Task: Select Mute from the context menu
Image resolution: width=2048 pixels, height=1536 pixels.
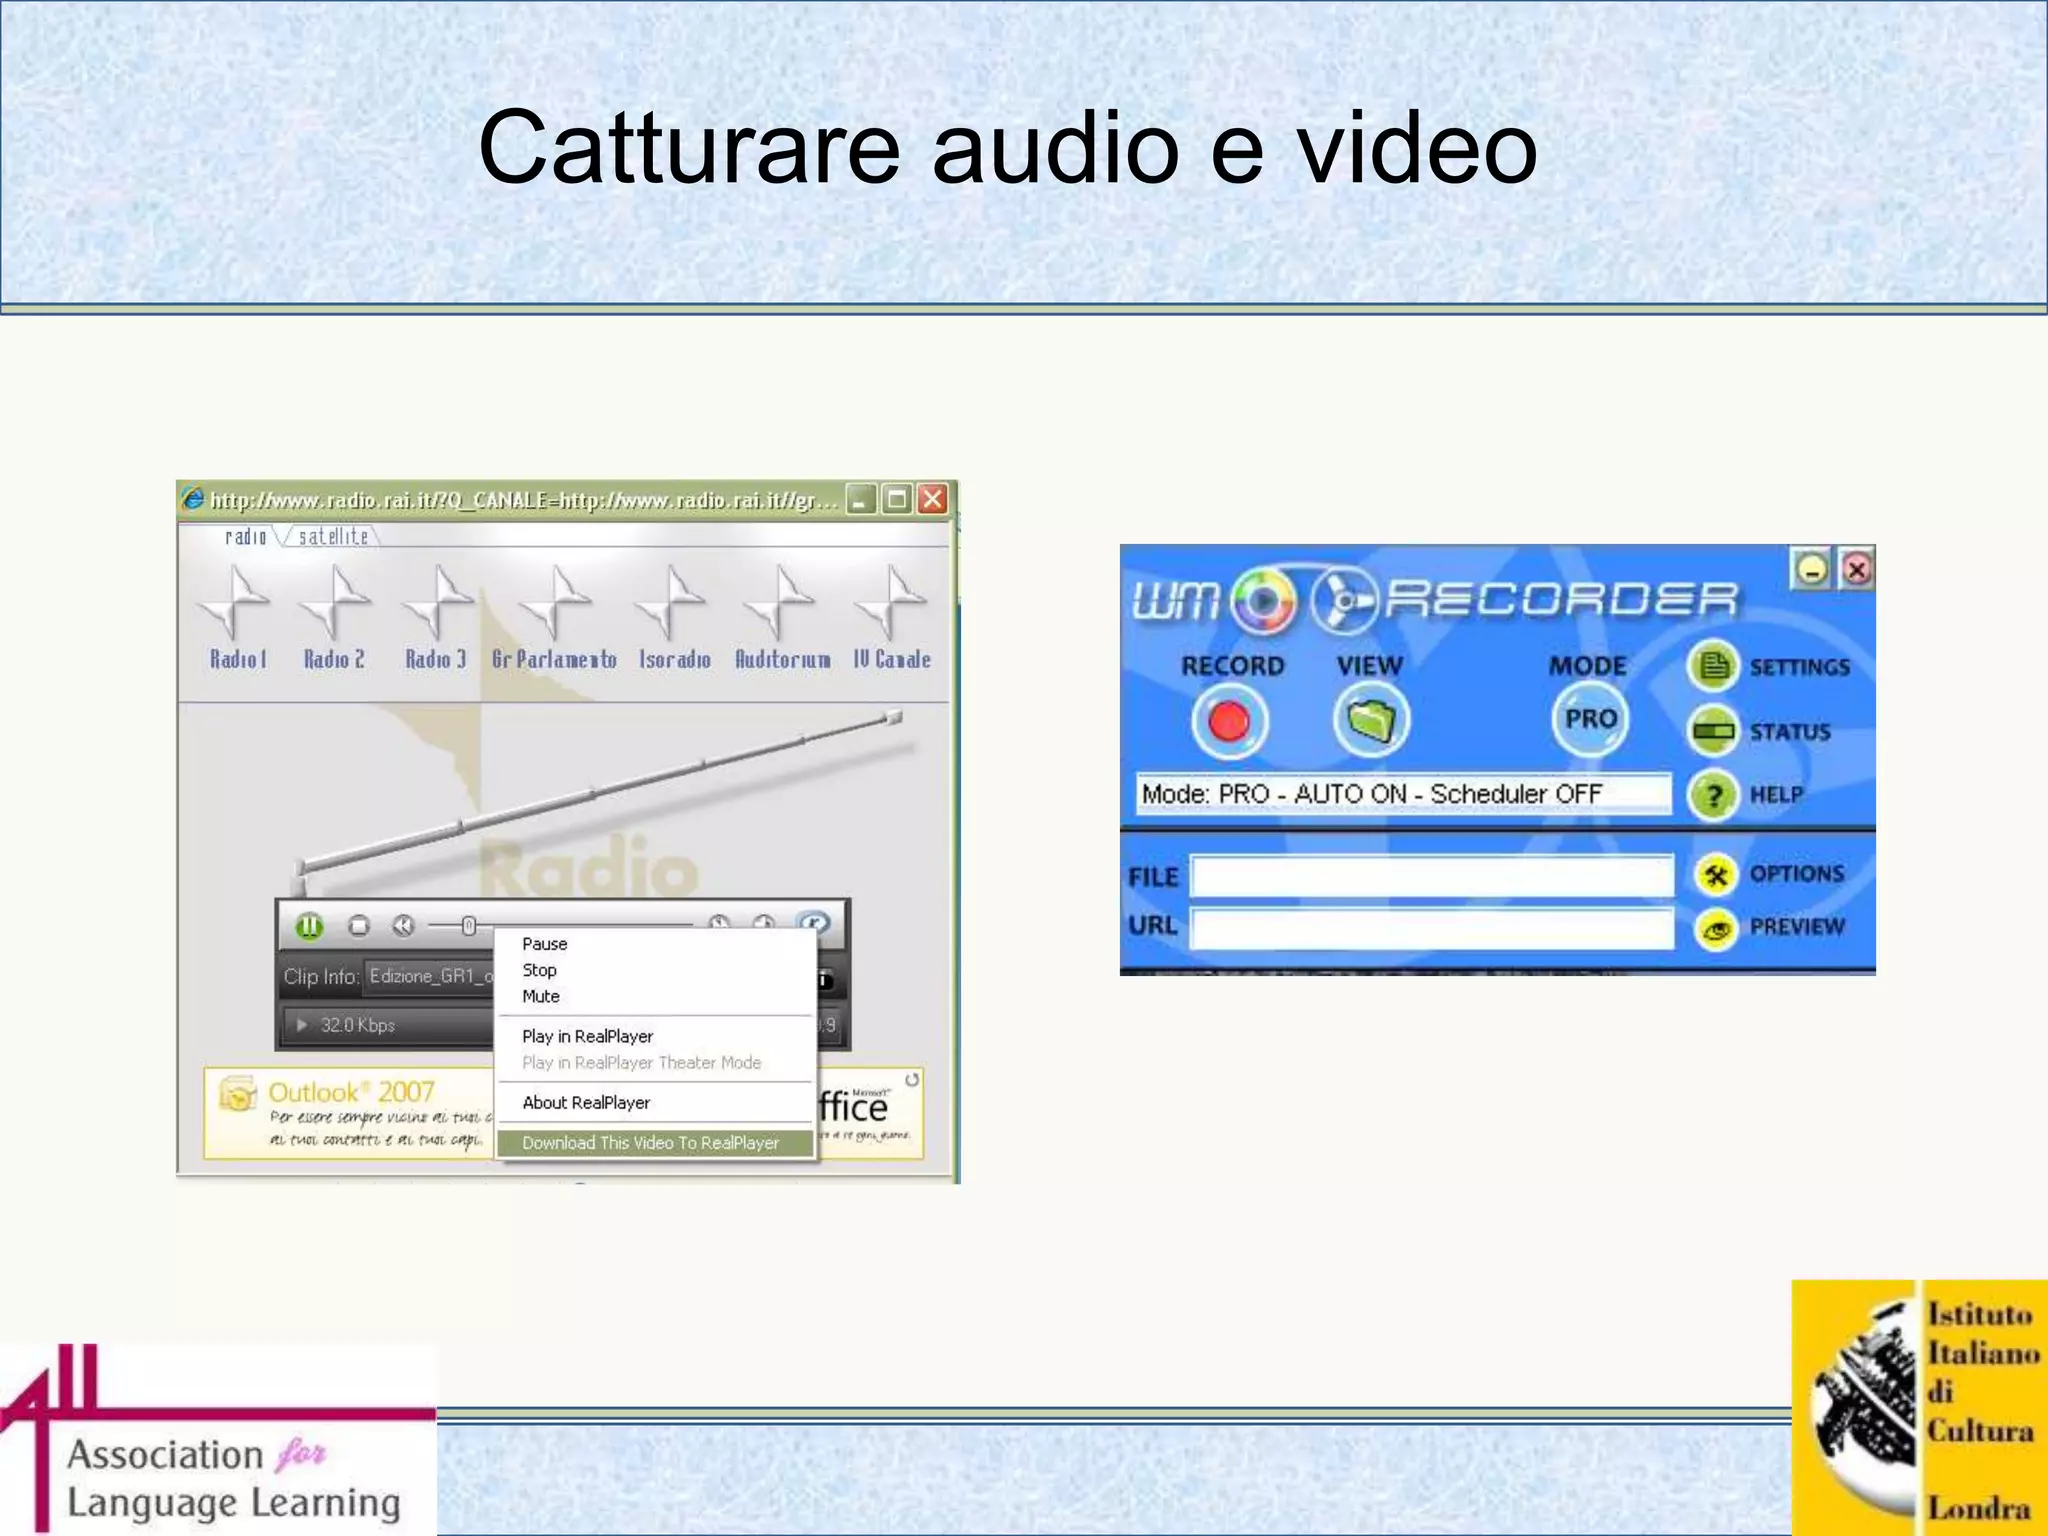Action: (x=541, y=997)
